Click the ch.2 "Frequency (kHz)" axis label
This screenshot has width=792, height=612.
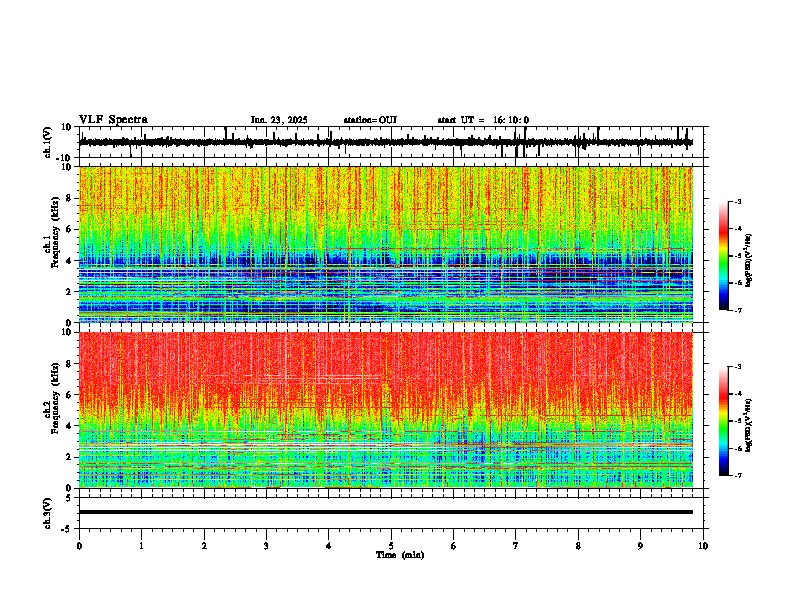pyautogui.click(x=54, y=399)
